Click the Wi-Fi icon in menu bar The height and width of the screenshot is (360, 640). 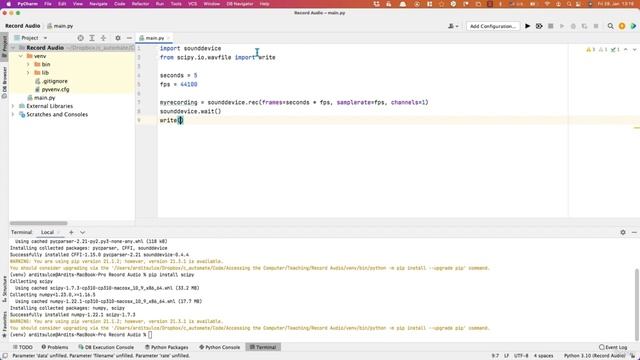tap(547, 4)
